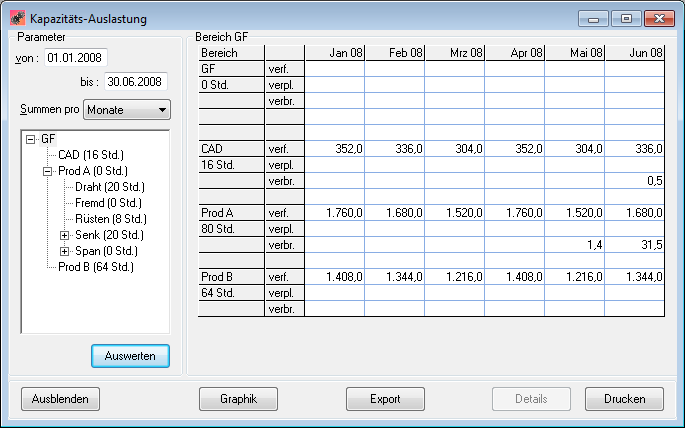Select Draht (20 Std.) tree item
Screen dimensions: 685x428
[x=110, y=187]
